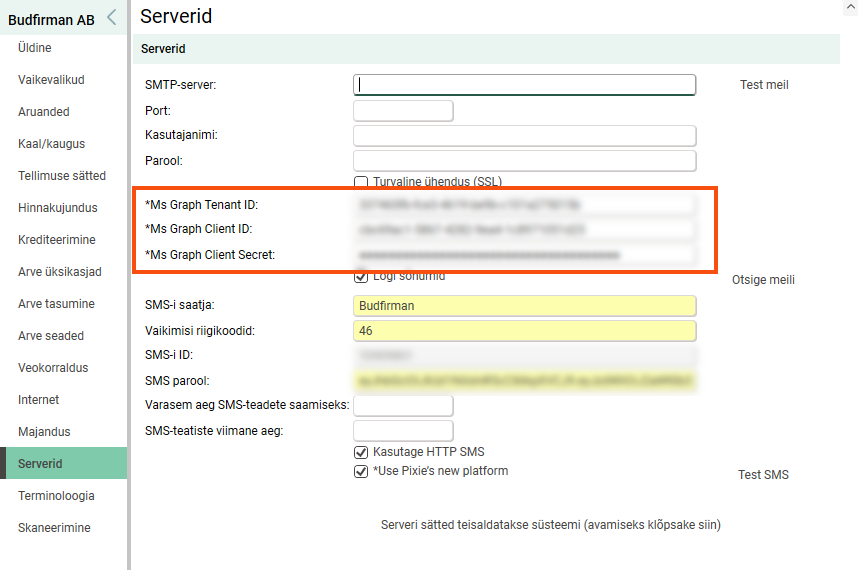858x570 pixels.
Task: Click the Test meil button
Action: tap(764, 85)
